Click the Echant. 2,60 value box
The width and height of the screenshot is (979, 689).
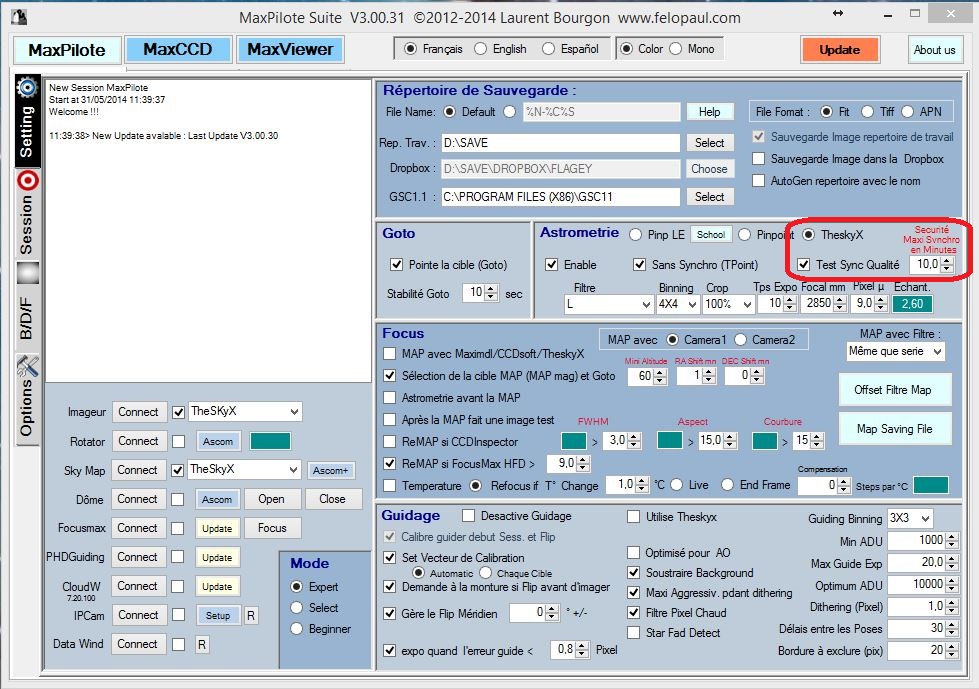pos(912,304)
